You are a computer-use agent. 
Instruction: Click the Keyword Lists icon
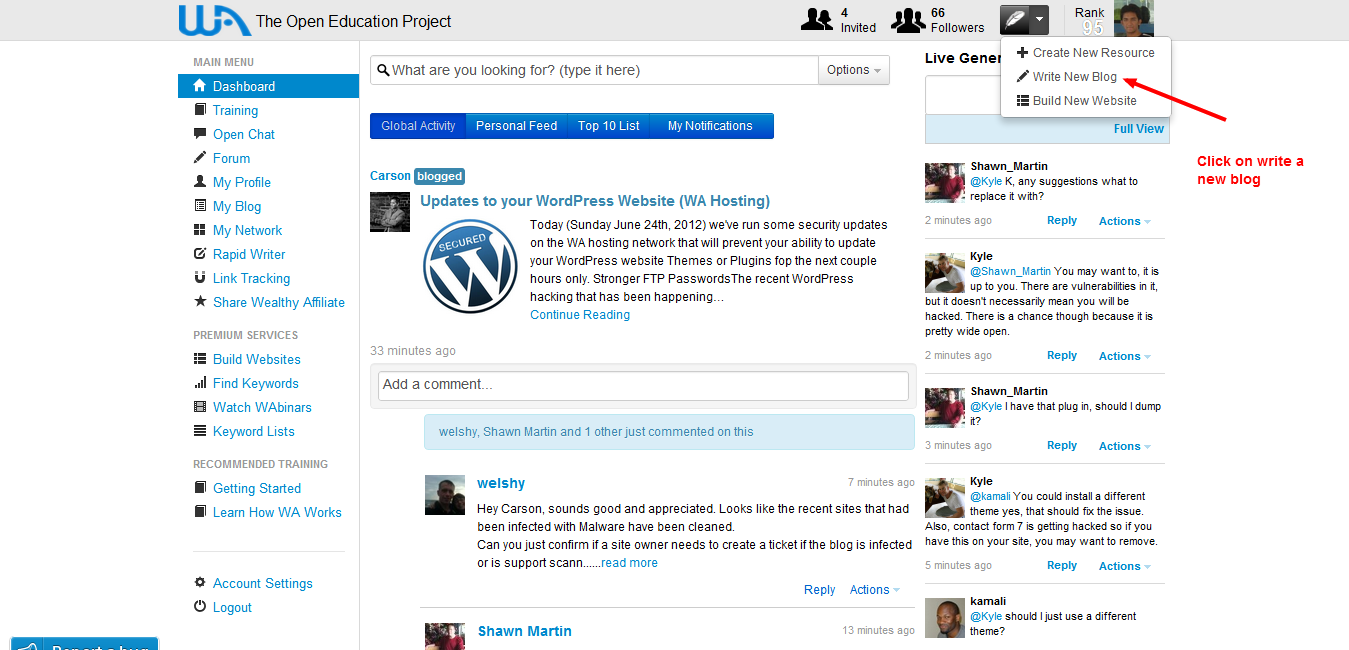tap(200, 431)
